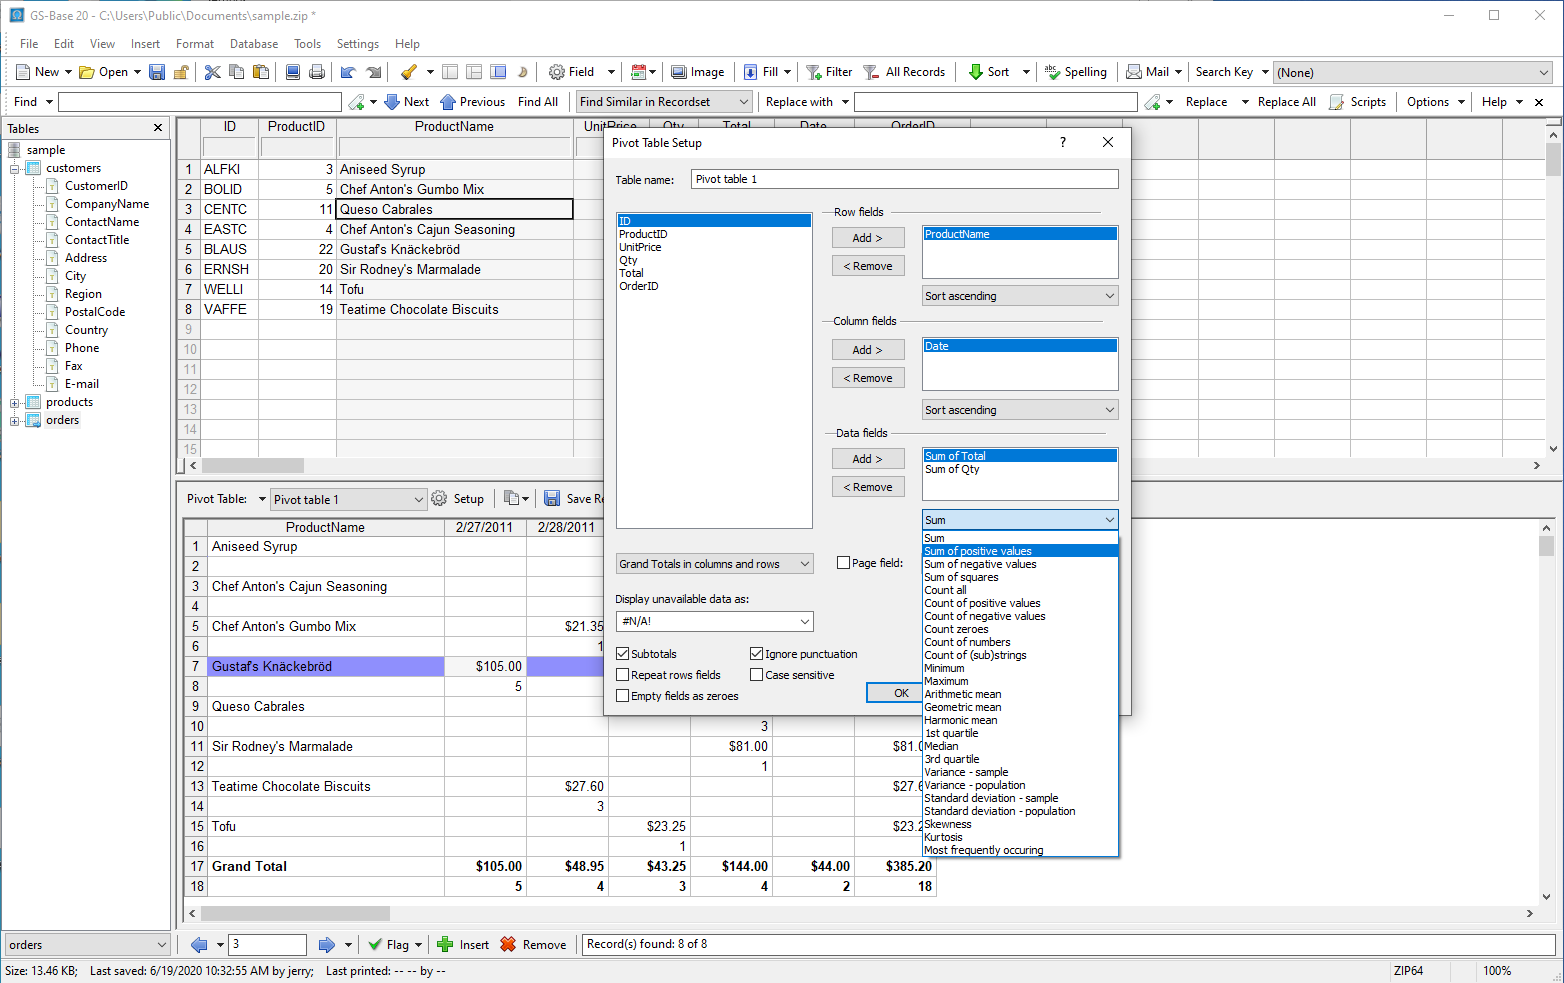Click the Mail envelope icon
This screenshot has width=1564, height=983.
click(1134, 72)
